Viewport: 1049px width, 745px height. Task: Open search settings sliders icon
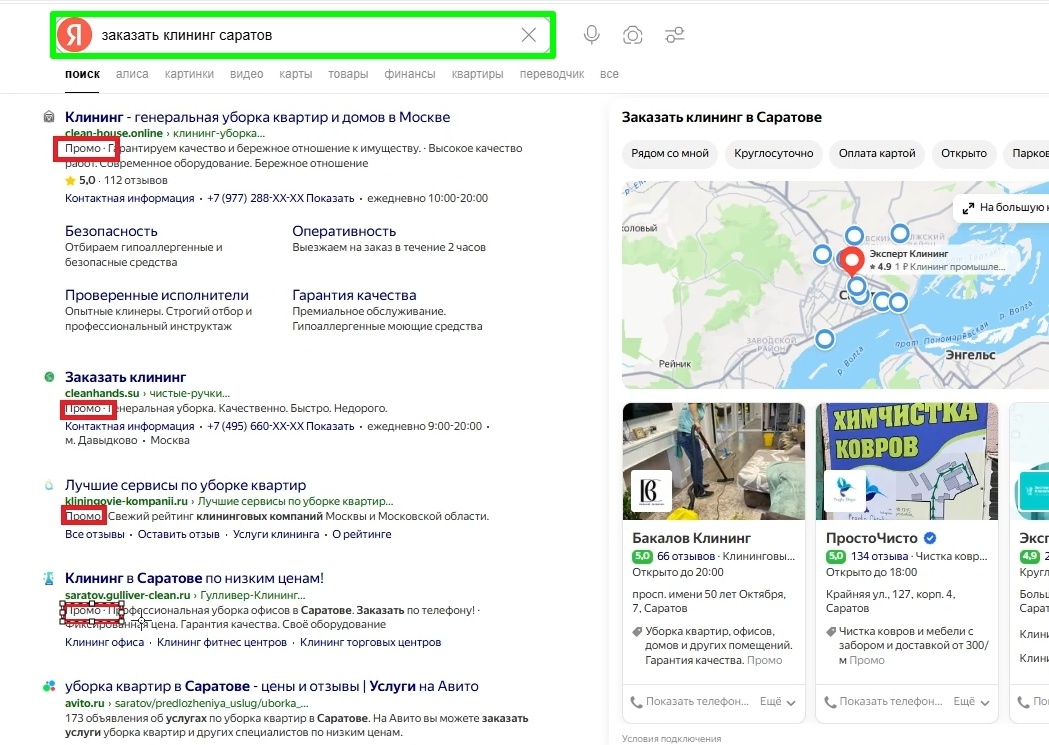click(674, 35)
